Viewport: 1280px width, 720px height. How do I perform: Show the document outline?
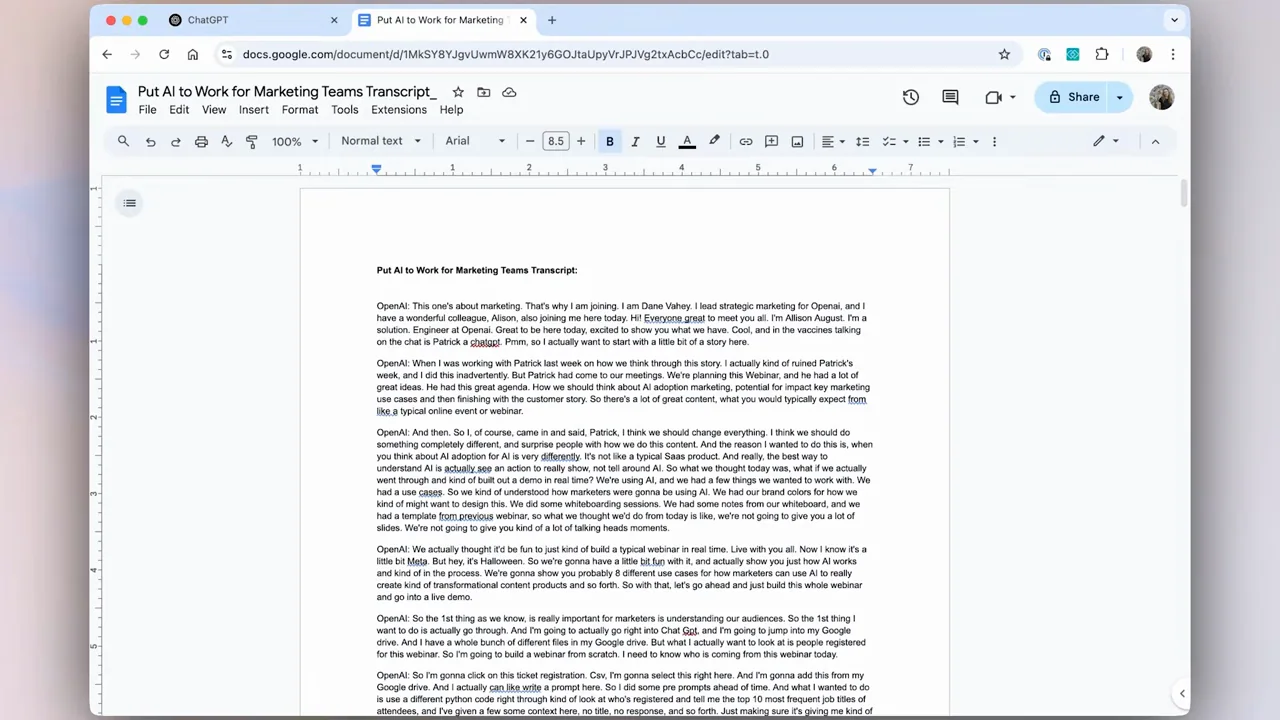click(129, 203)
